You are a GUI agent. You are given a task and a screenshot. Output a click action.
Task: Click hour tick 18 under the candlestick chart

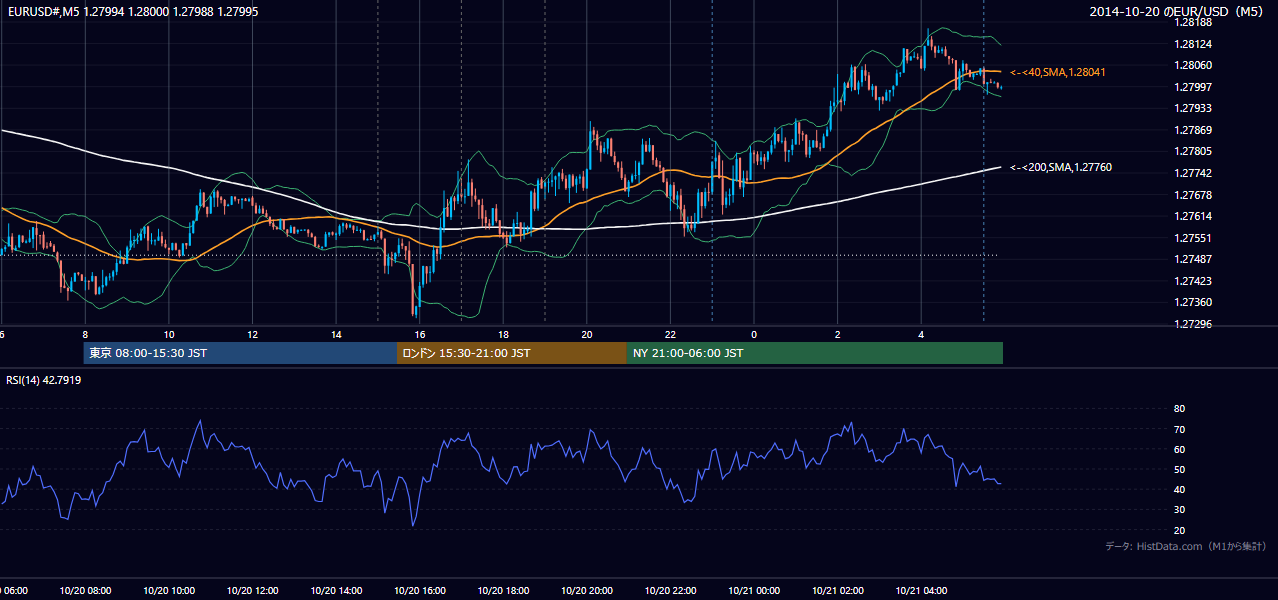click(504, 335)
